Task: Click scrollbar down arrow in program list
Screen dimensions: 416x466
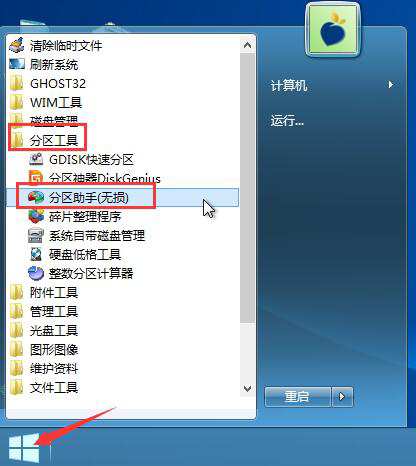Action: point(247,389)
